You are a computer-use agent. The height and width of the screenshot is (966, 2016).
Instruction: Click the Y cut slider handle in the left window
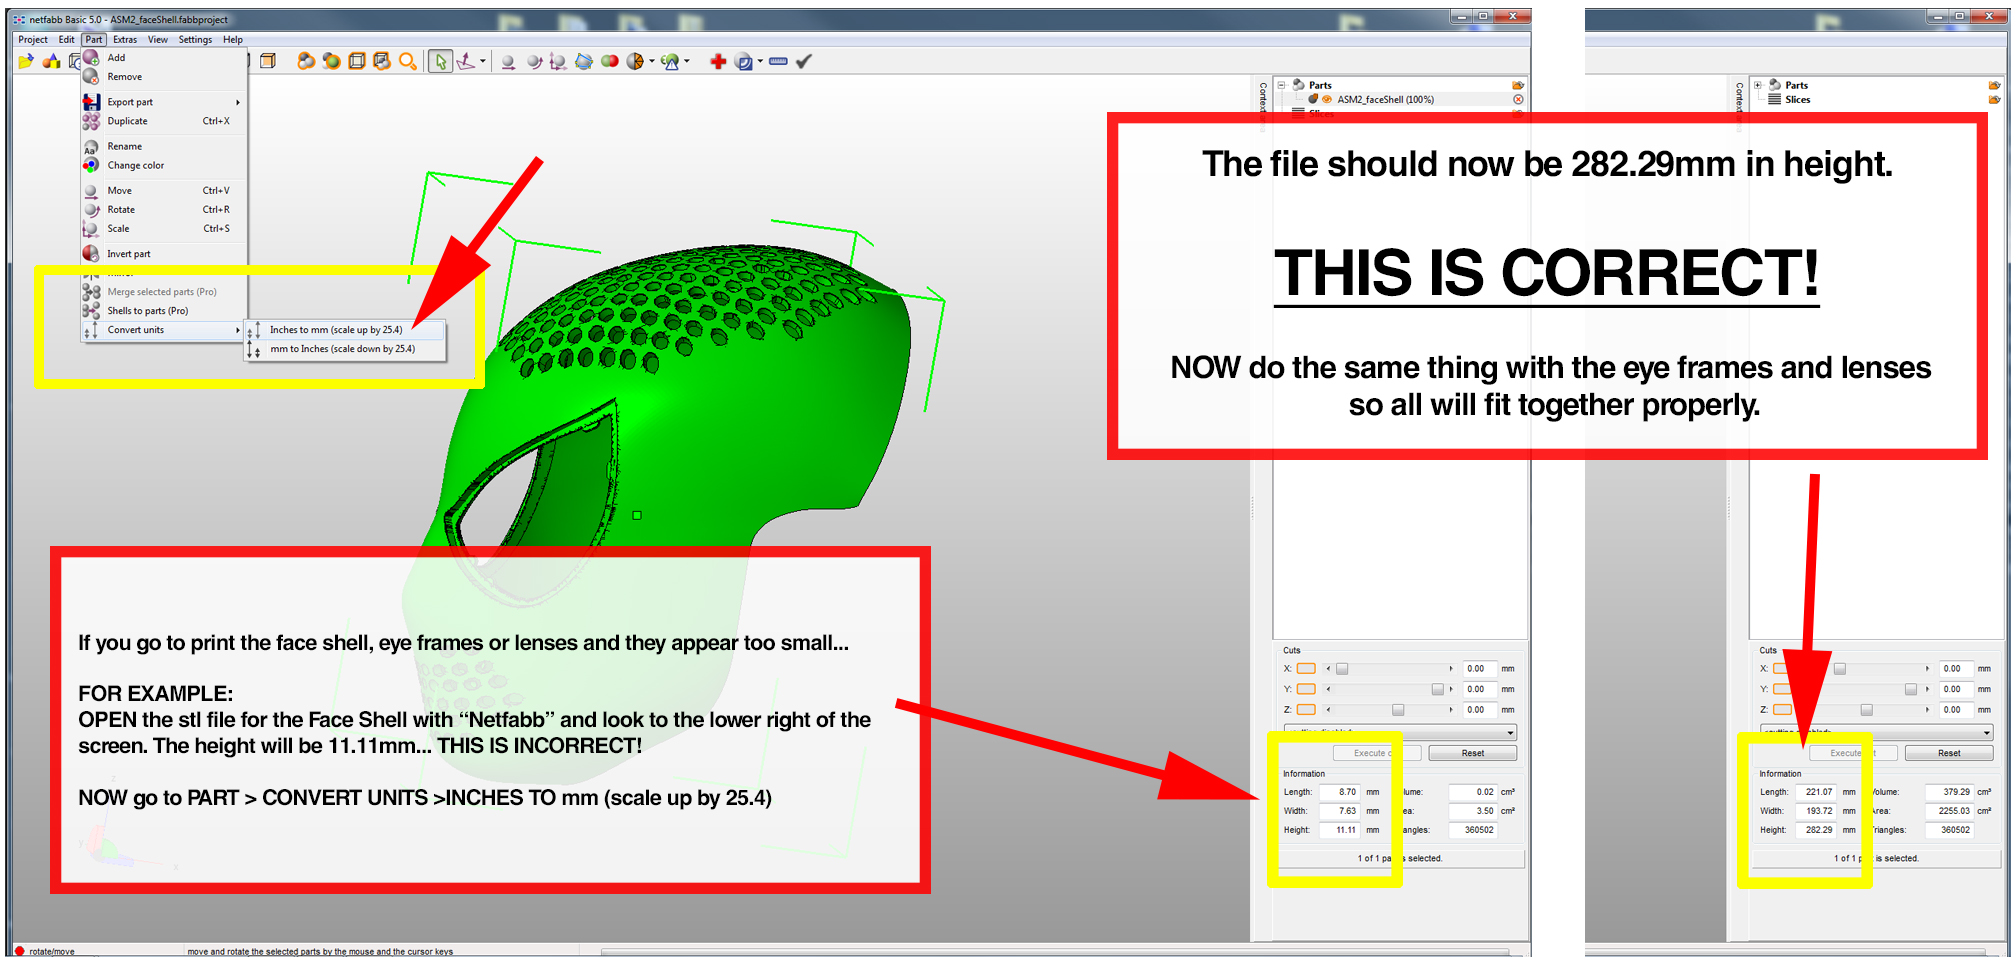click(1437, 689)
